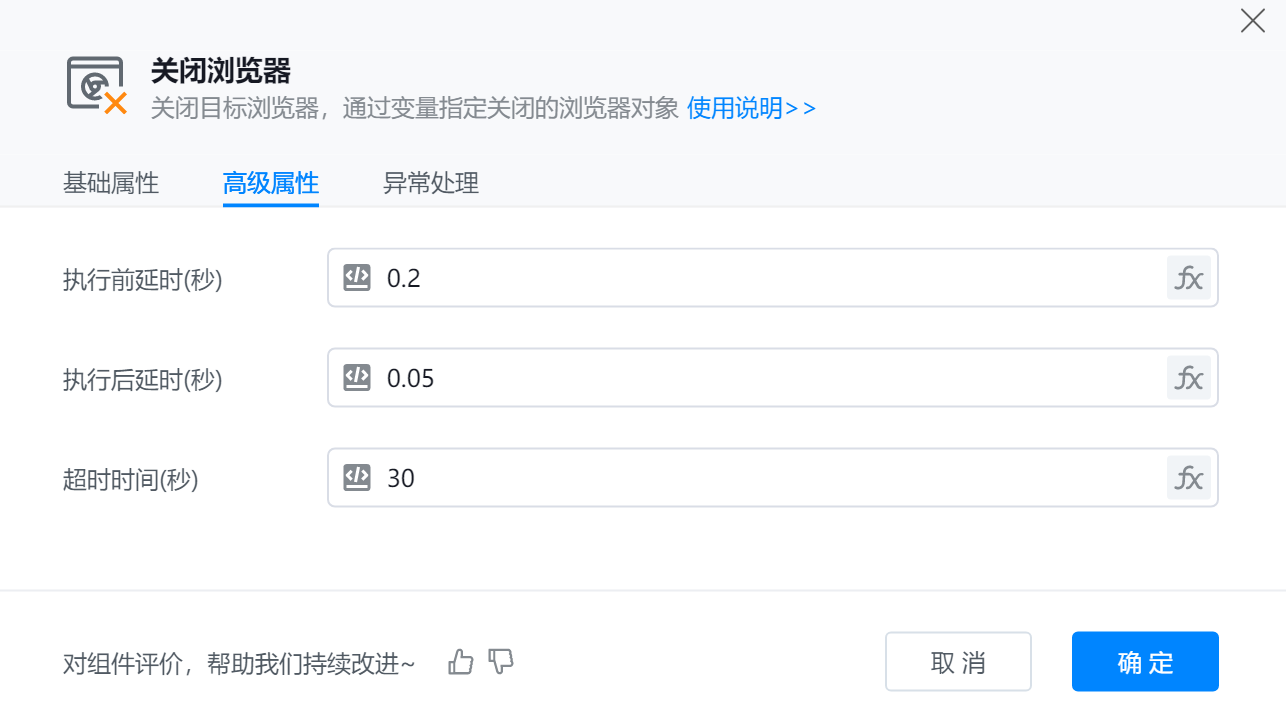Click the fx expression button for 执行前延时
1286x721 pixels.
point(1188,278)
